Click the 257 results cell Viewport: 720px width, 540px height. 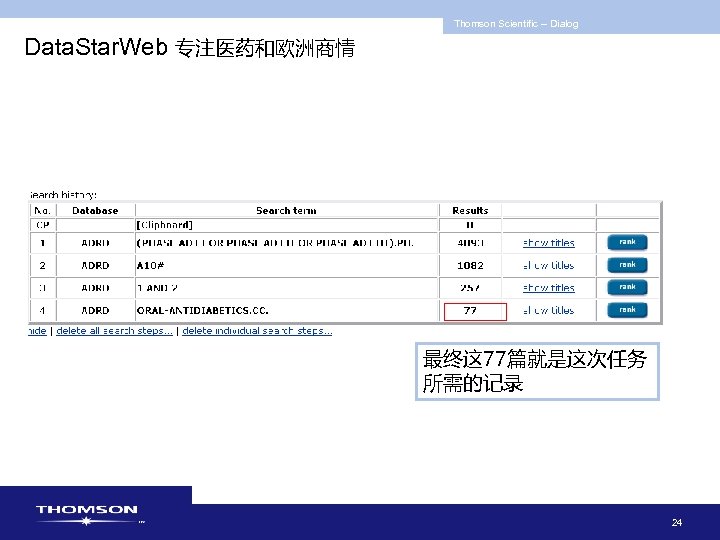(x=470, y=288)
